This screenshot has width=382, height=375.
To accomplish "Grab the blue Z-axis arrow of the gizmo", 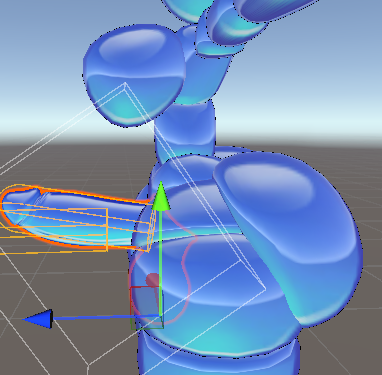I will click(38, 319).
